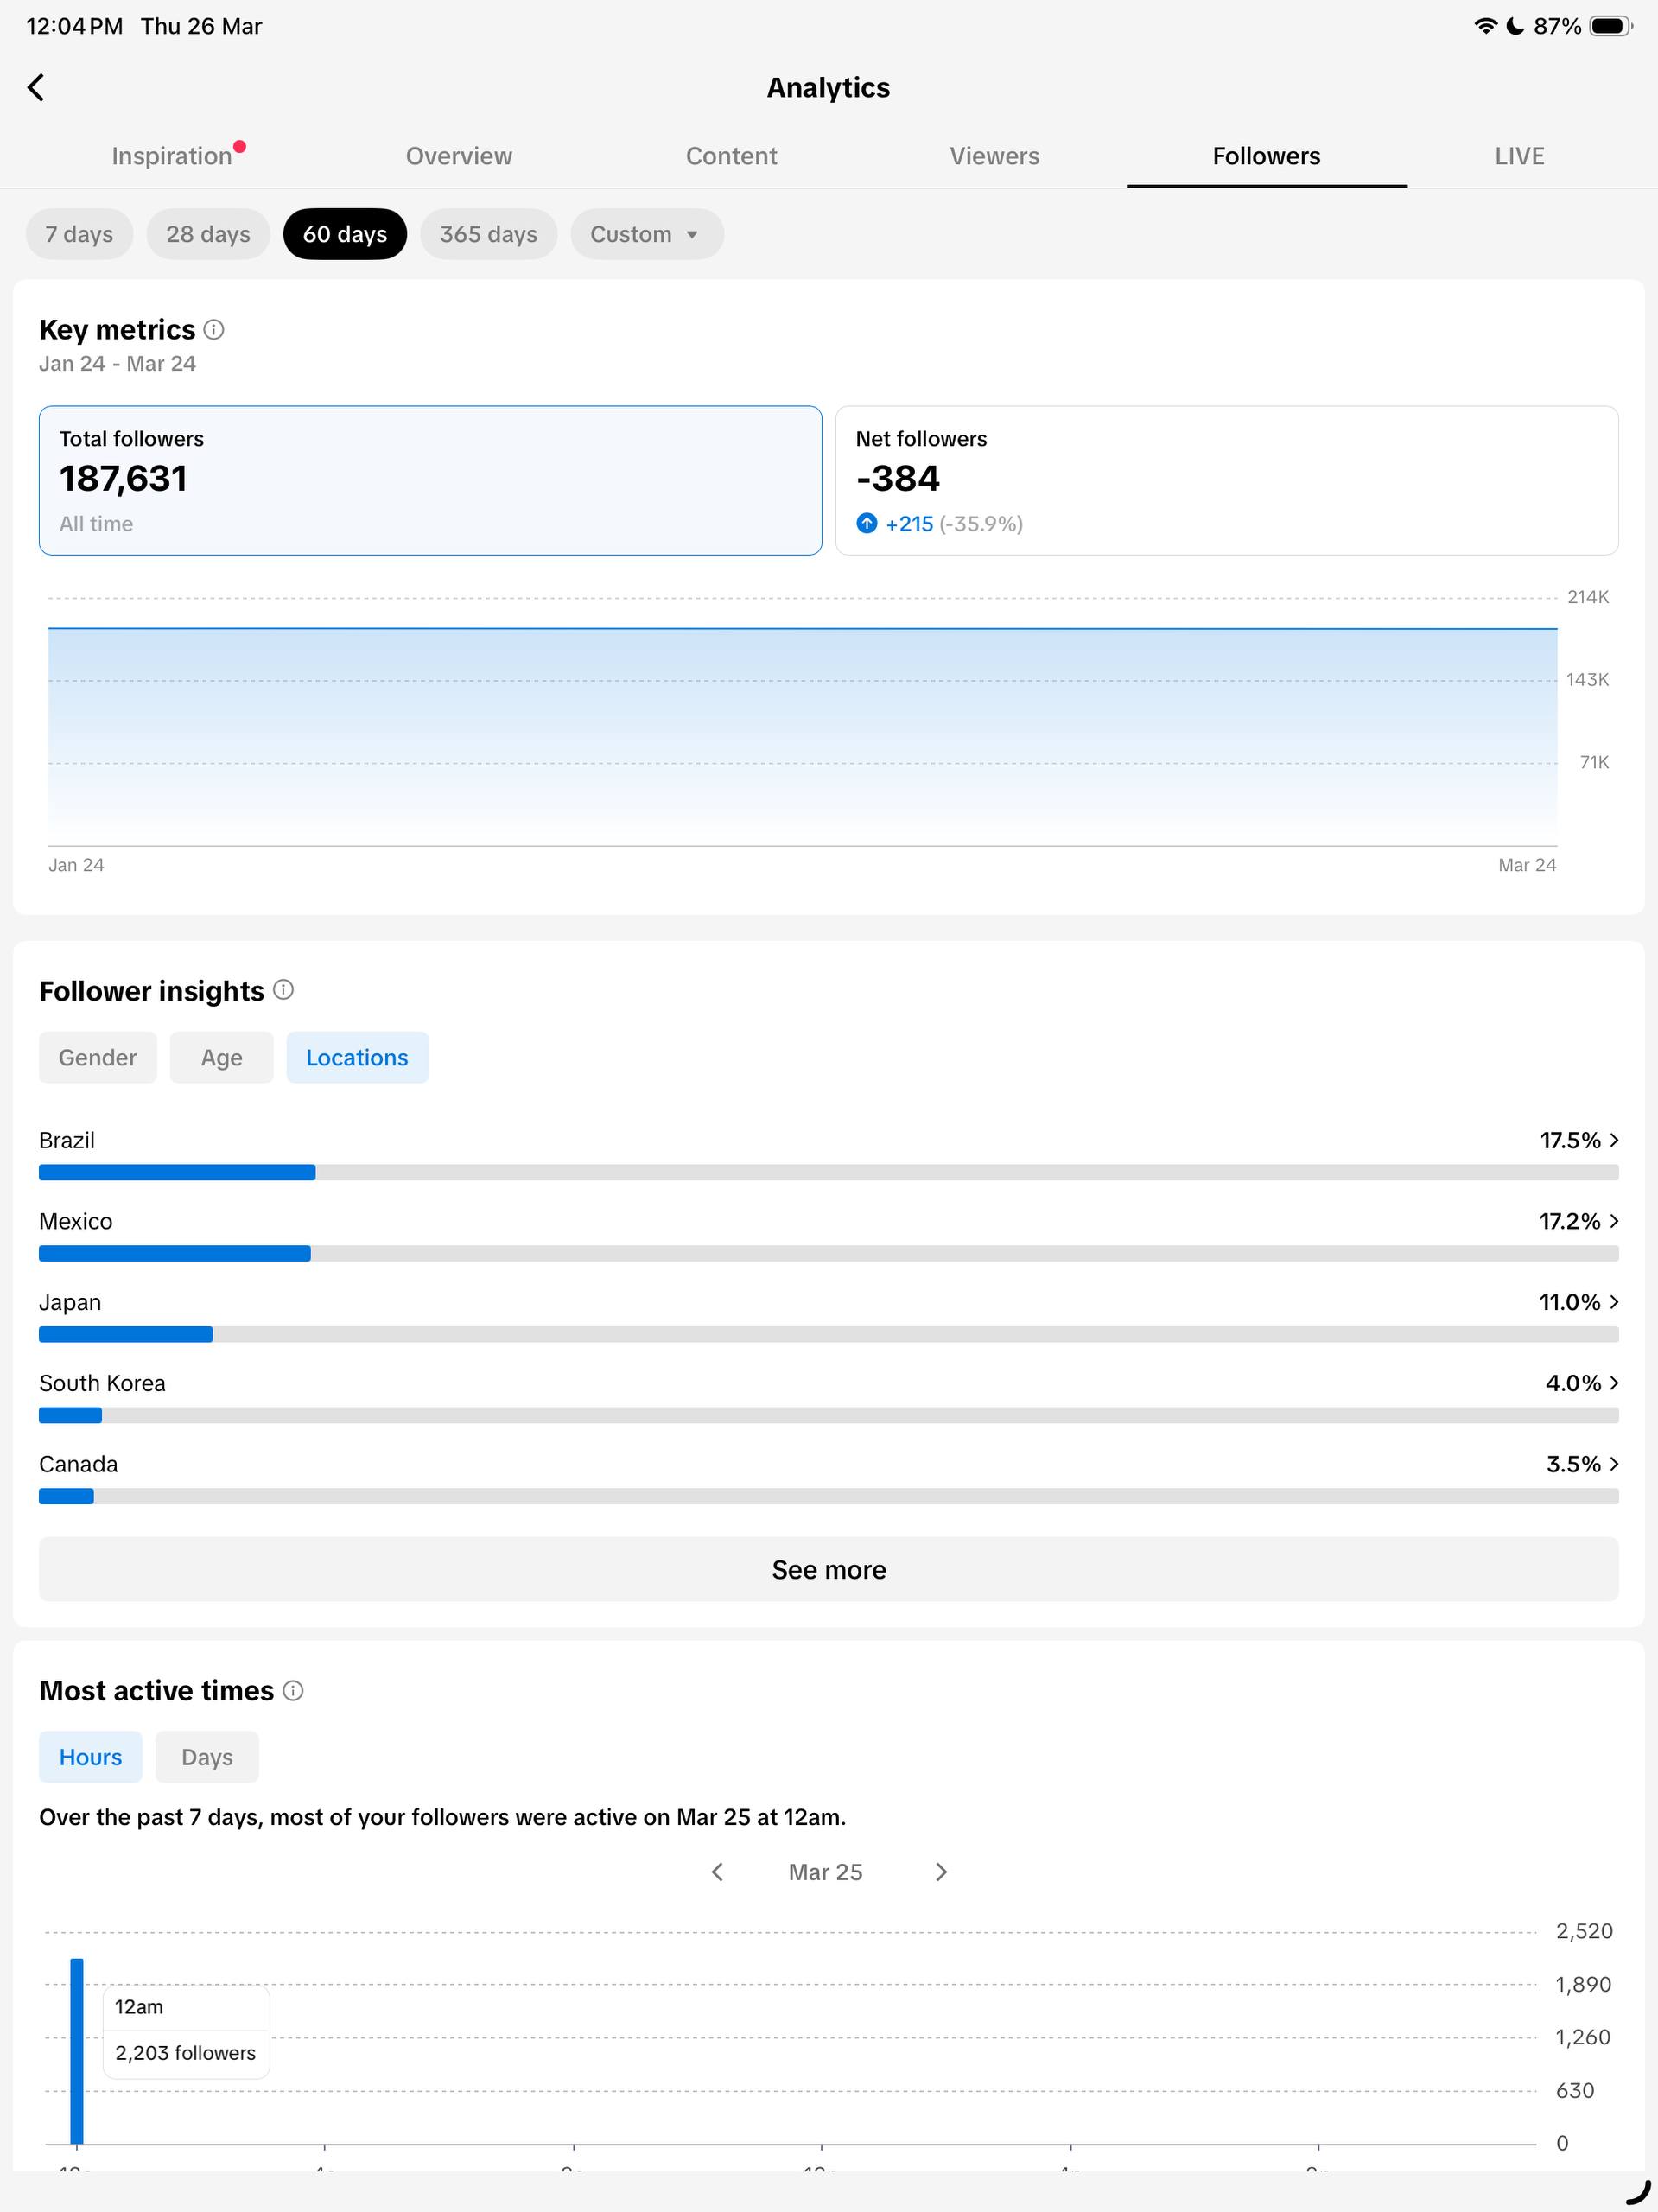Open the Inspiration tab
The image size is (1658, 2212).
[x=172, y=156]
